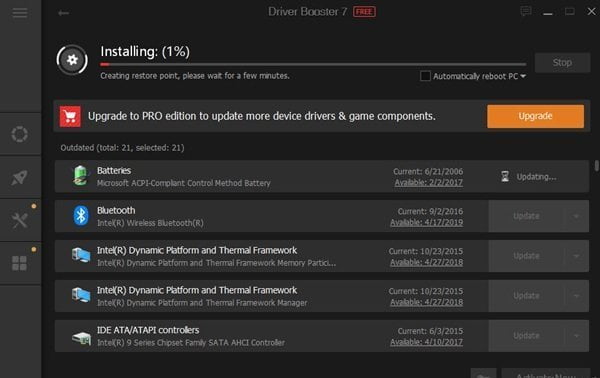
Task: Go back with the arrow icon
Action: [x=64, y=13]
